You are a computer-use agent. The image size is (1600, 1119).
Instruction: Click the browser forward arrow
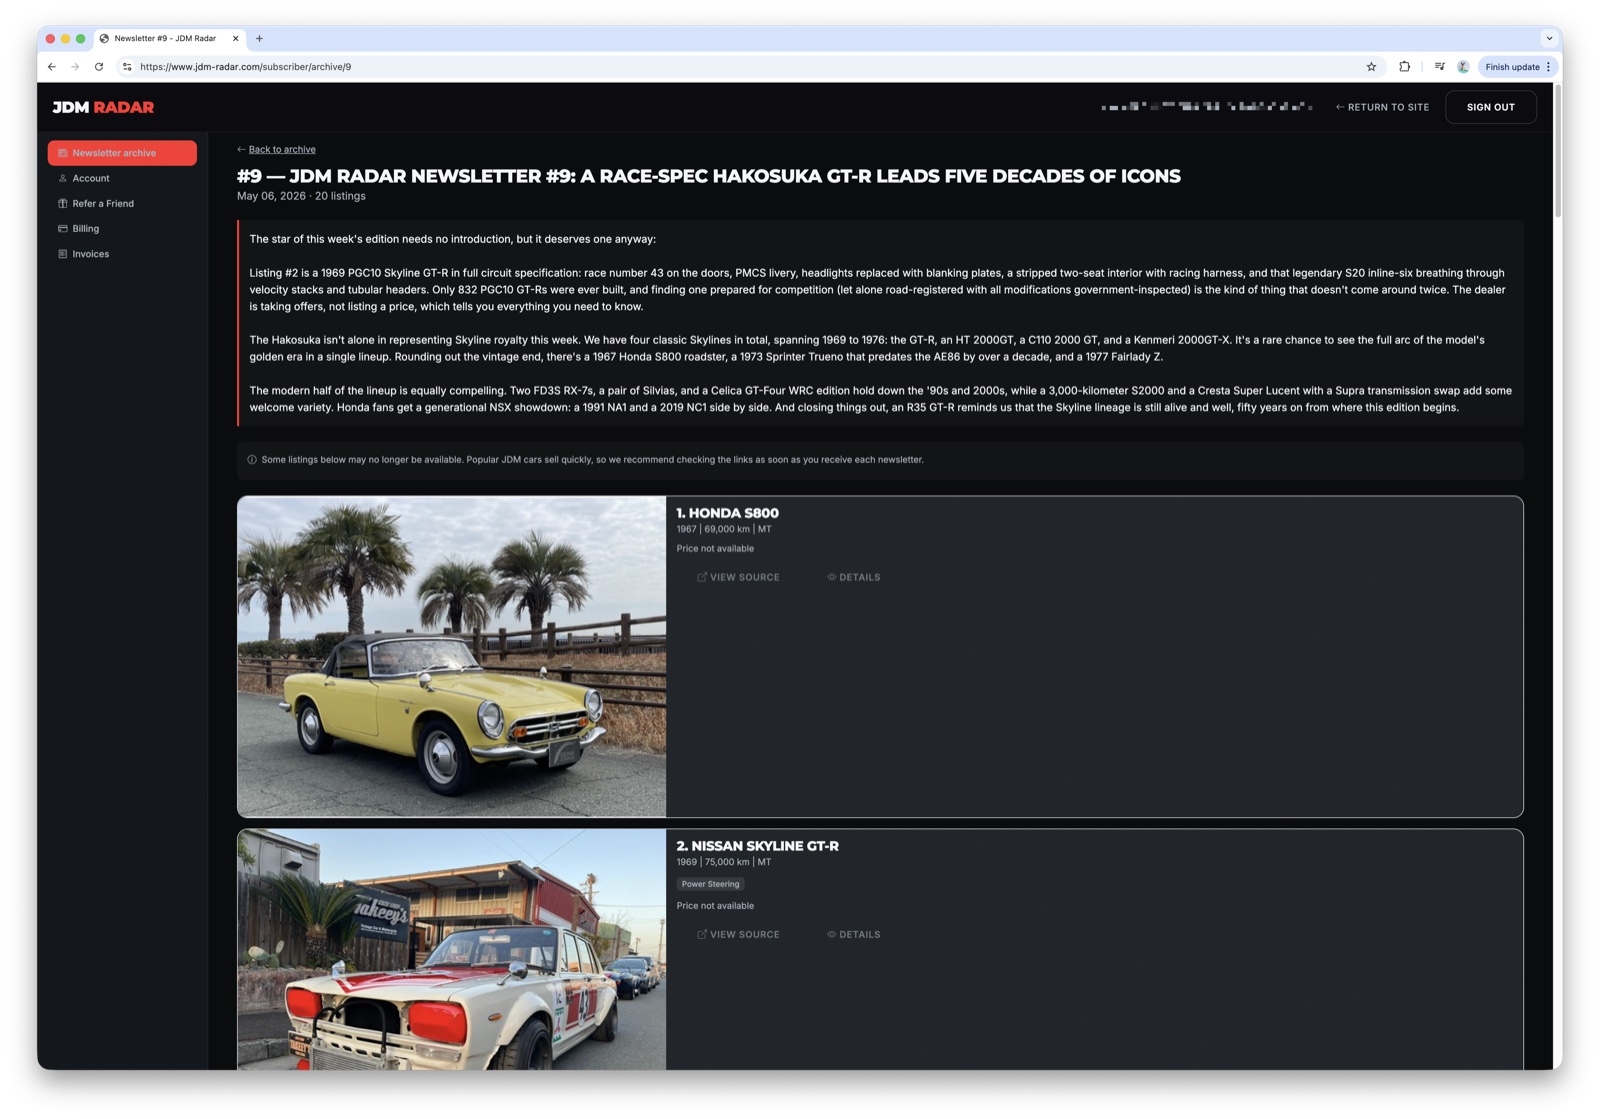coord(75,67)
